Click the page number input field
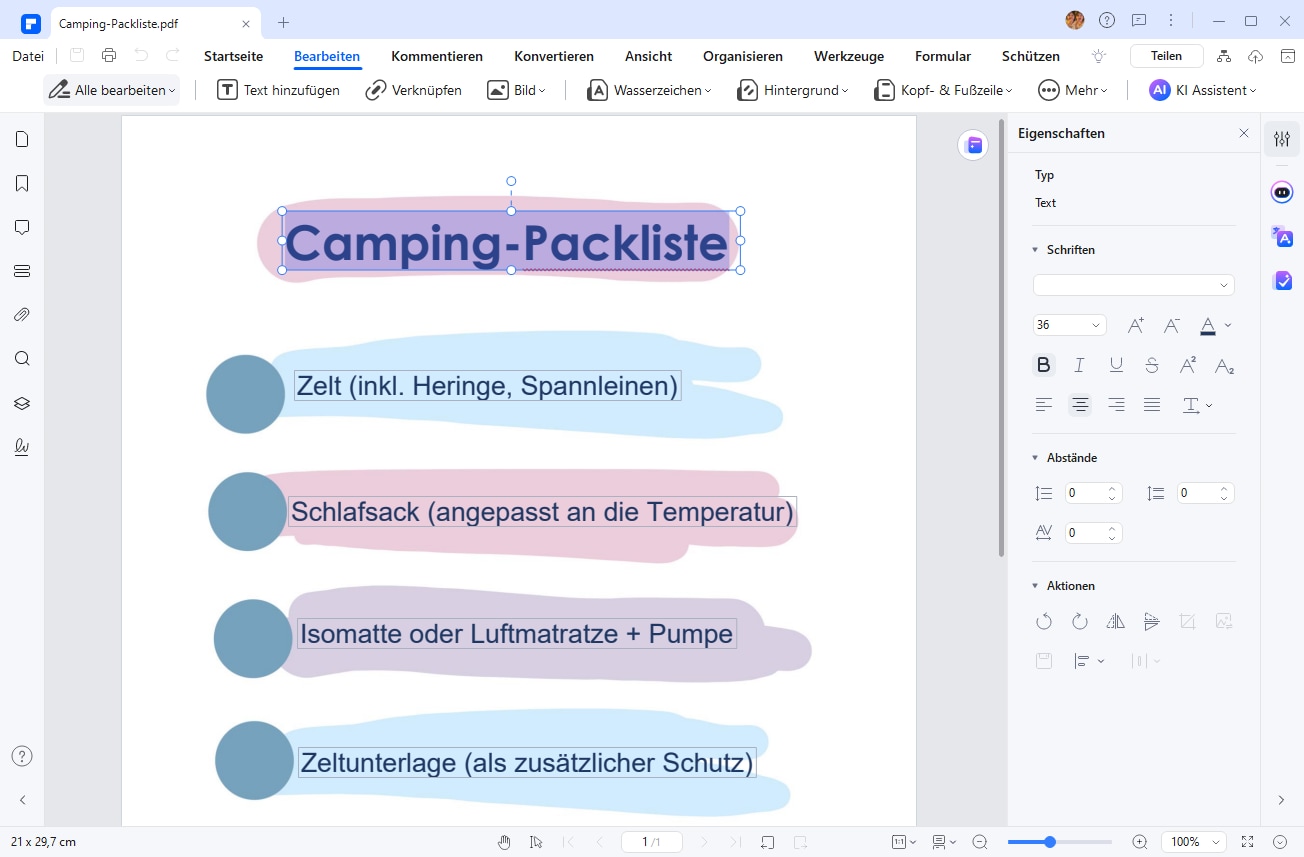 coord(651,842)
